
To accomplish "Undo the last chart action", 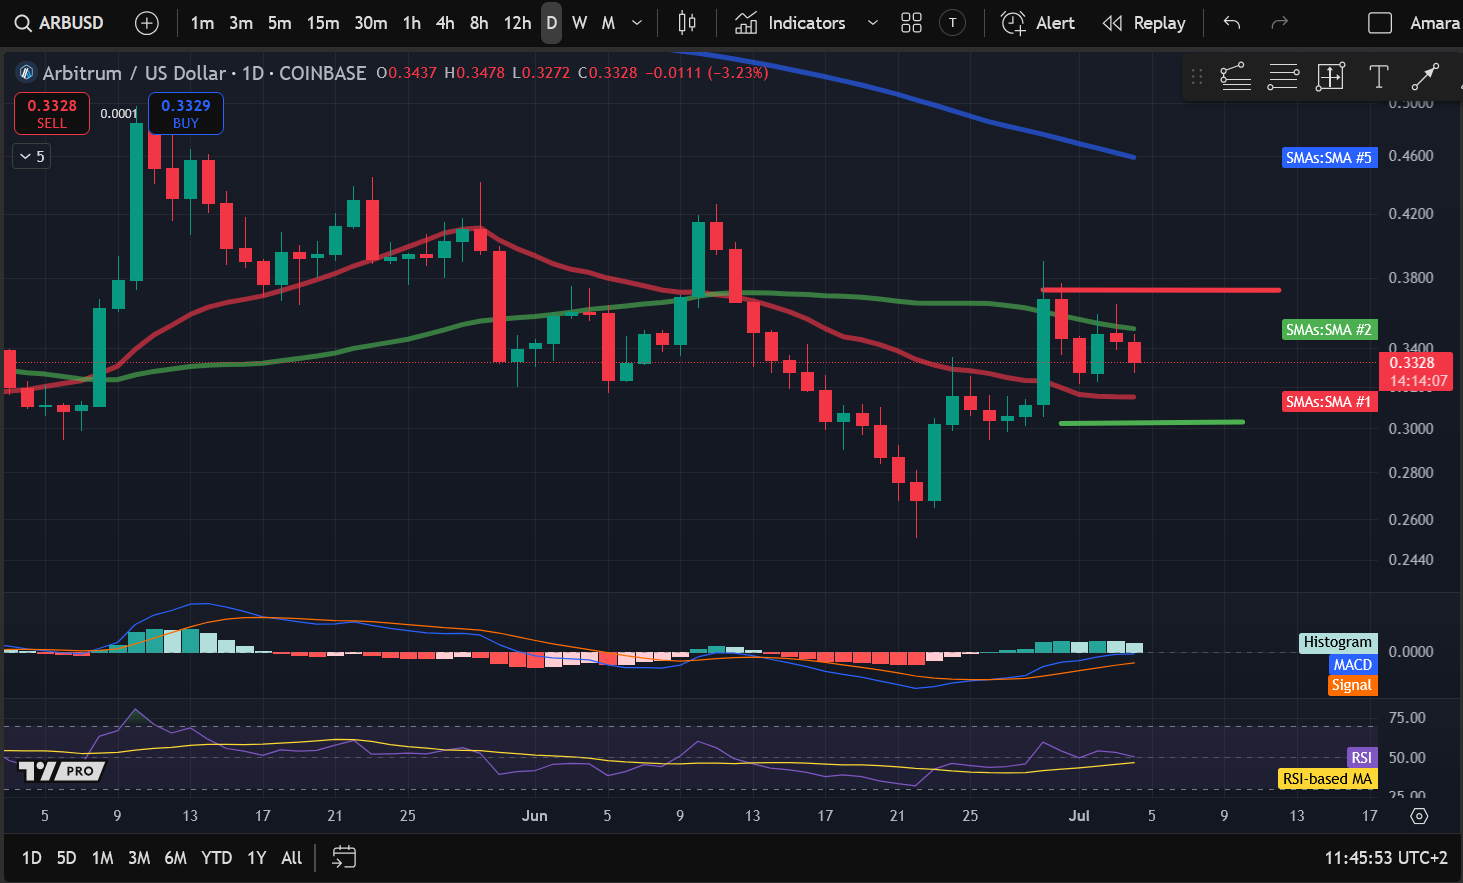I will pos(1232,23).
